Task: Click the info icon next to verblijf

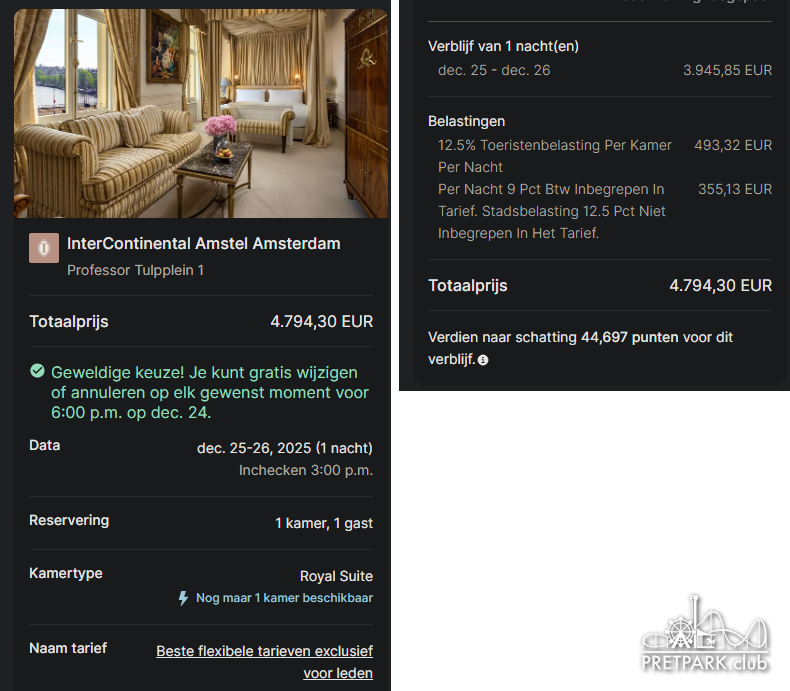Action: coord(483,360)
